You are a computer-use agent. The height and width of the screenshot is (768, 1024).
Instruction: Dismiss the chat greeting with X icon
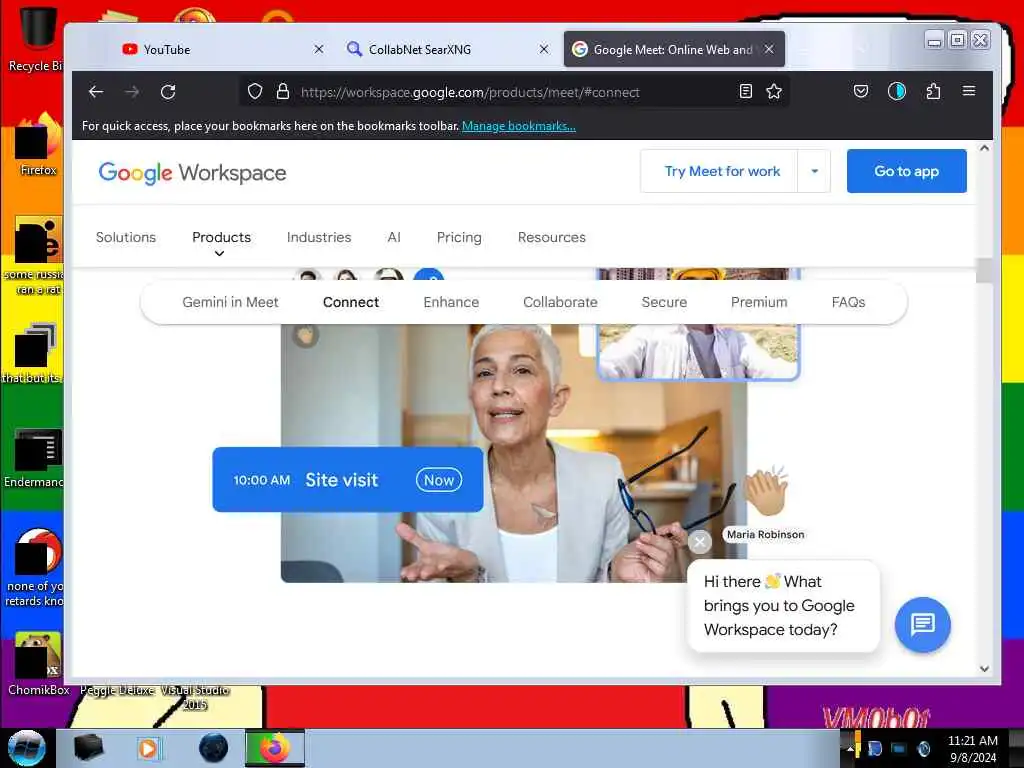699,541
